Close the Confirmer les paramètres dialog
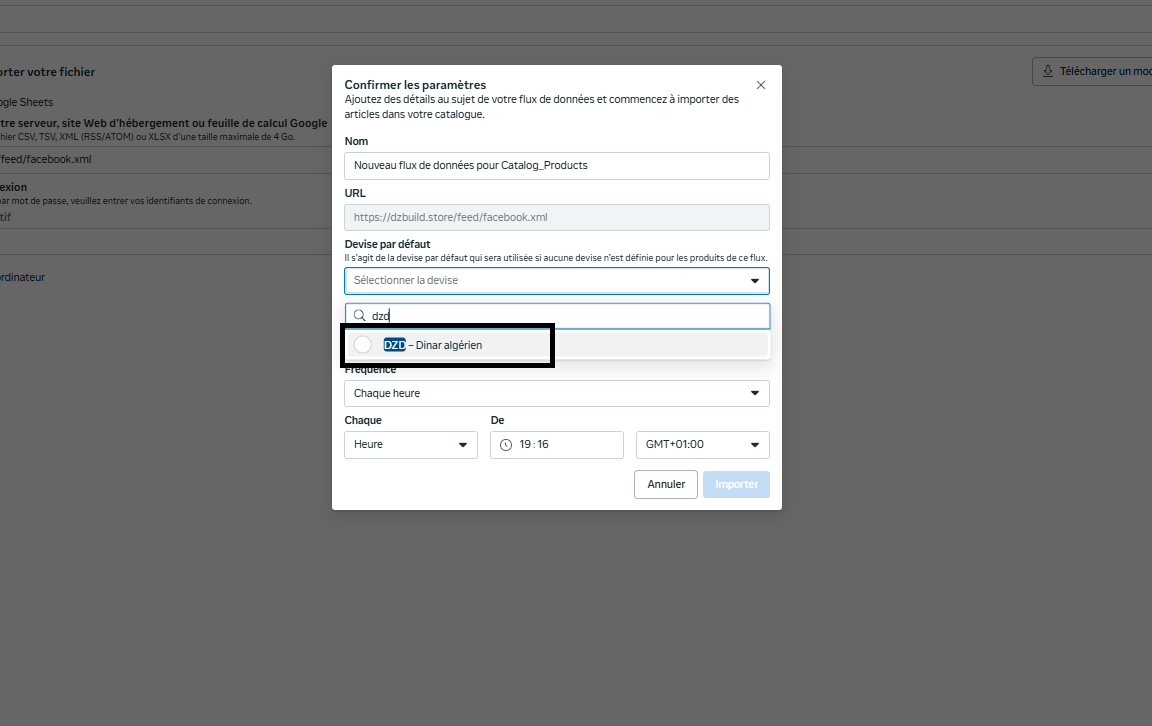The height and width of the screenshot is (726, 1152). click(761, 85)
